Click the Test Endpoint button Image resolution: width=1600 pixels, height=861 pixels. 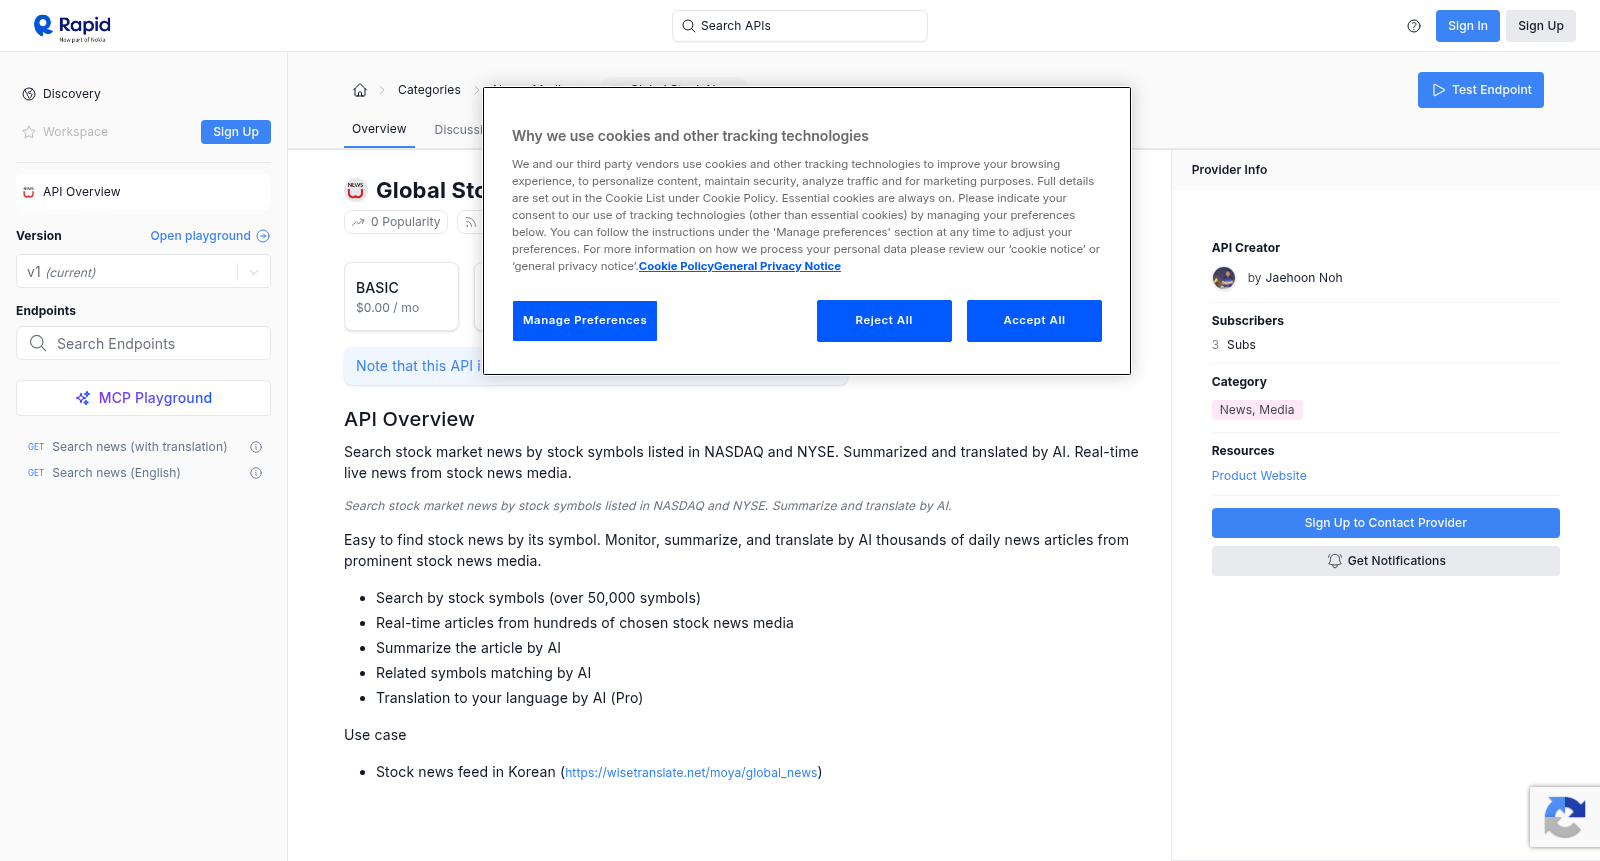tap(1480, 90)
